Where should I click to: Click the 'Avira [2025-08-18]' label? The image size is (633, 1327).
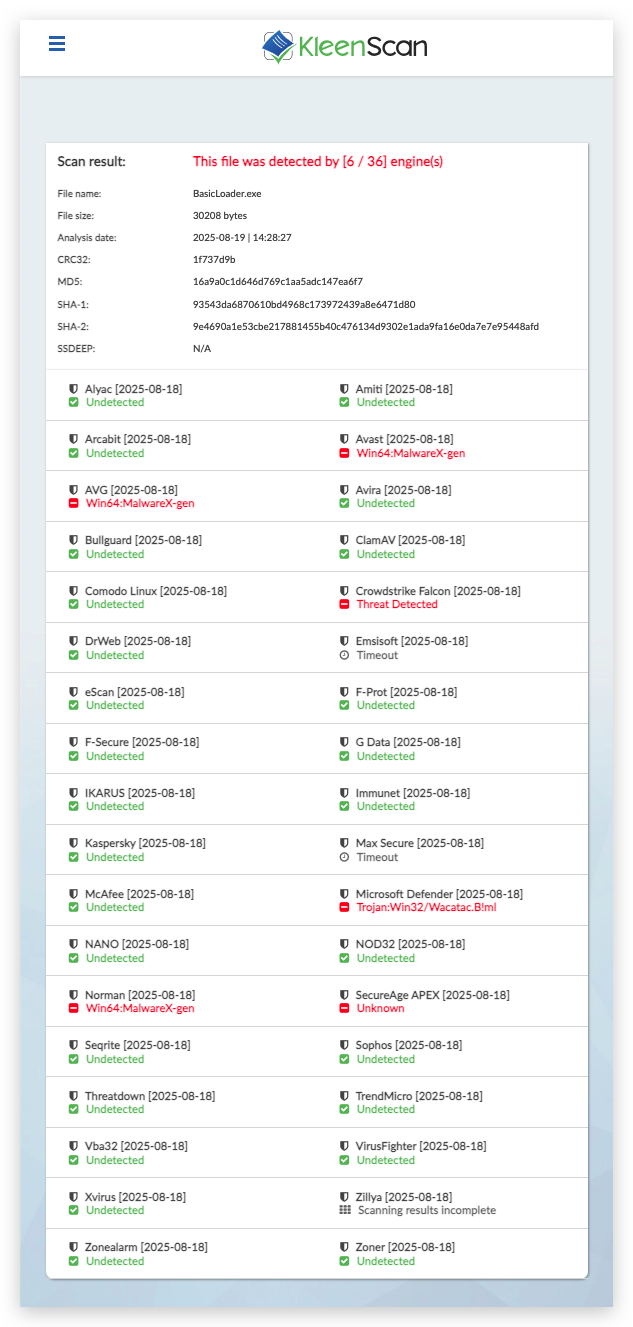click(x=404, y=490)
